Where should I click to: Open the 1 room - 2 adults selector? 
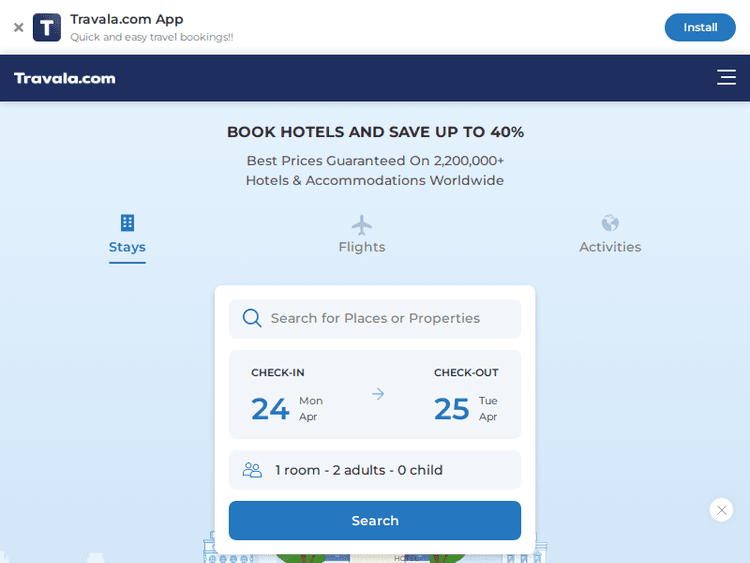click(375, 470)
